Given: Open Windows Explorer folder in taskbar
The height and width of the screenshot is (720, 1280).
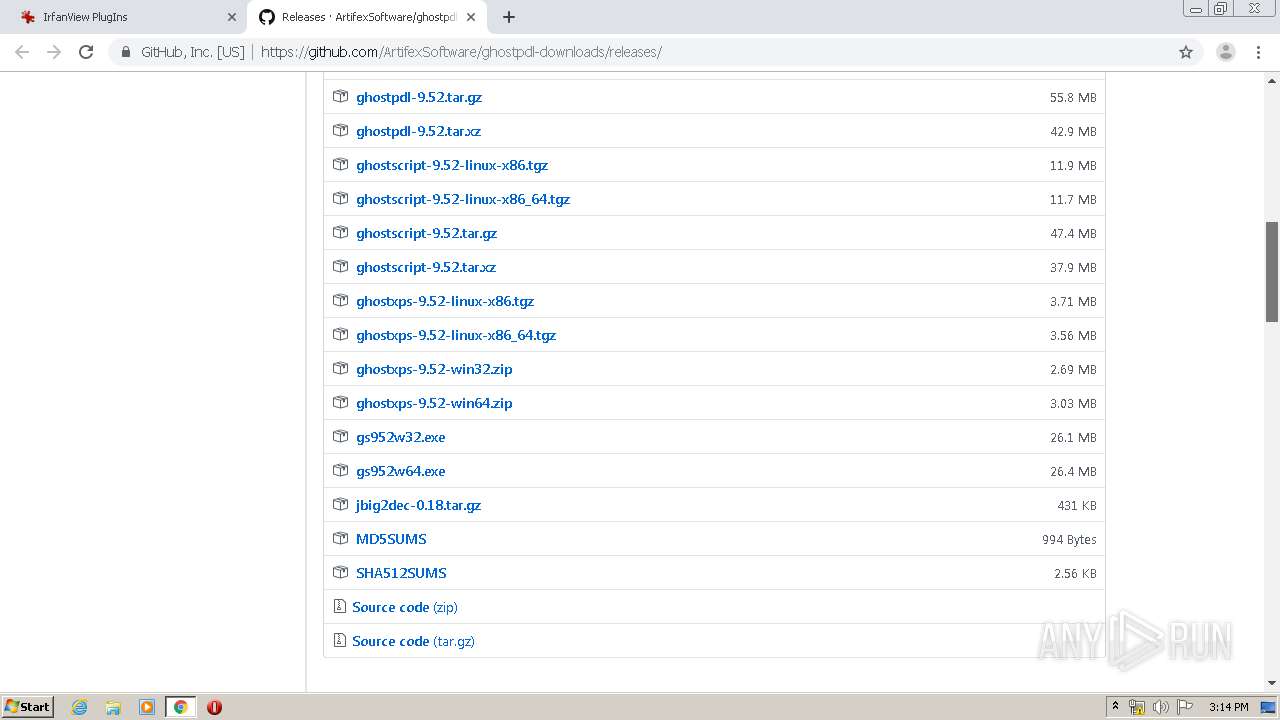Looking at the screenshot, I should point(113,707).
